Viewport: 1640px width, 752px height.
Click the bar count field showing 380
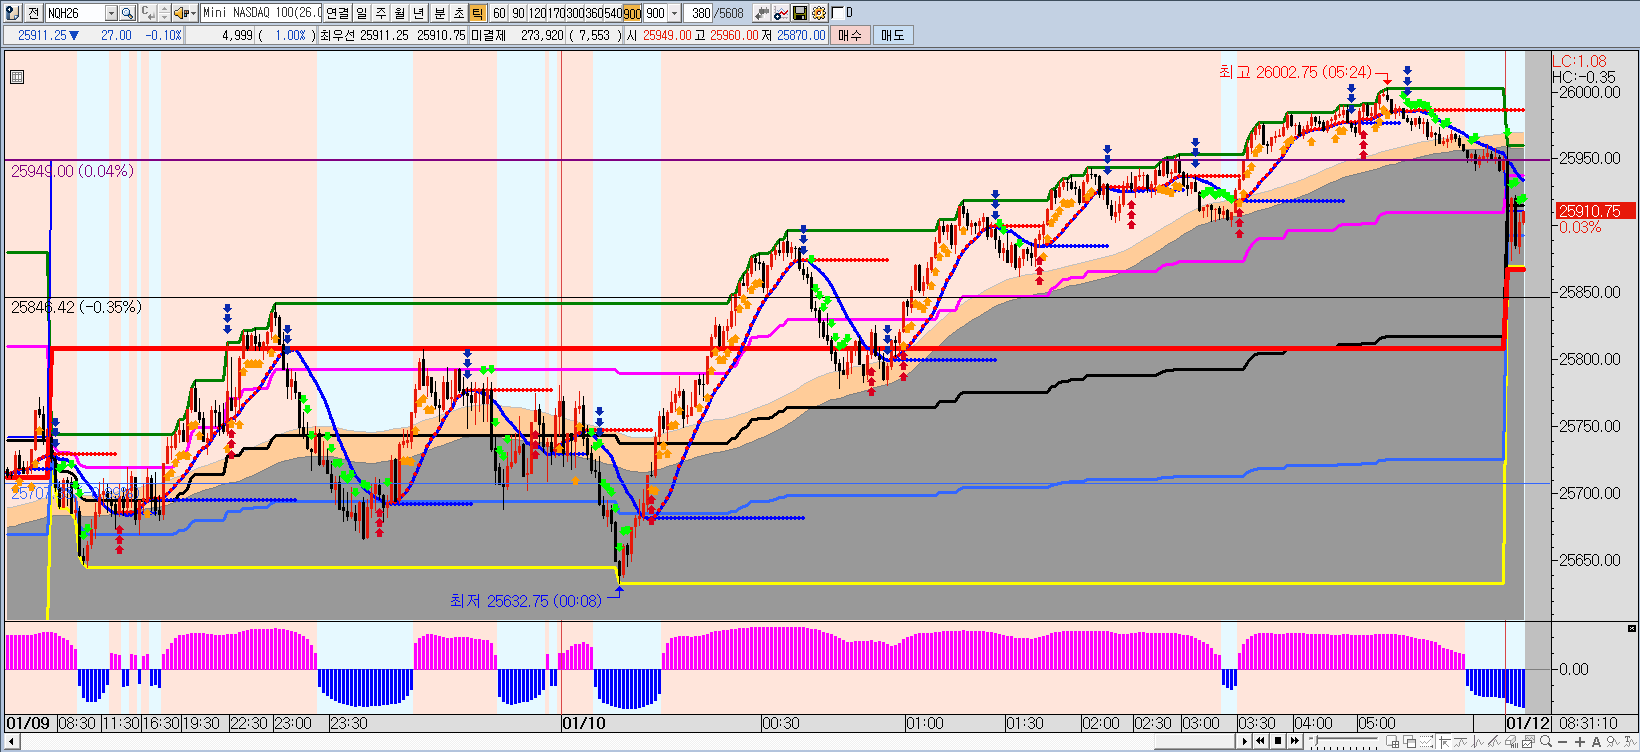click(700, 13)
